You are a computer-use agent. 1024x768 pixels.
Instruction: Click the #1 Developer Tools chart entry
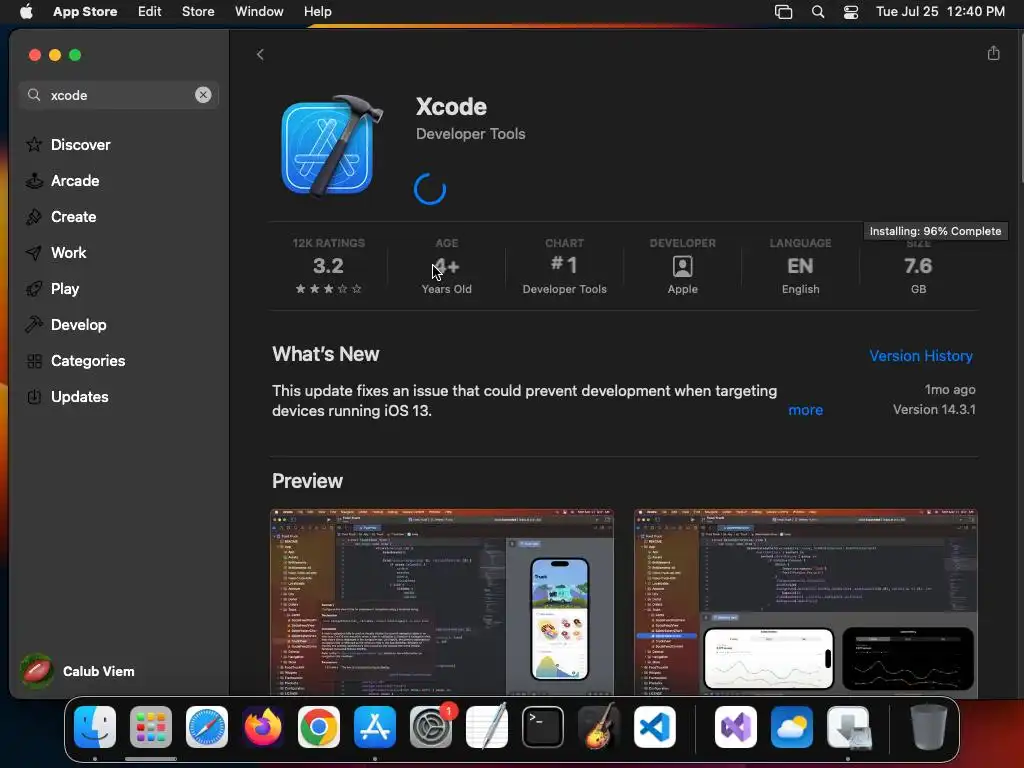pos(564,266)
